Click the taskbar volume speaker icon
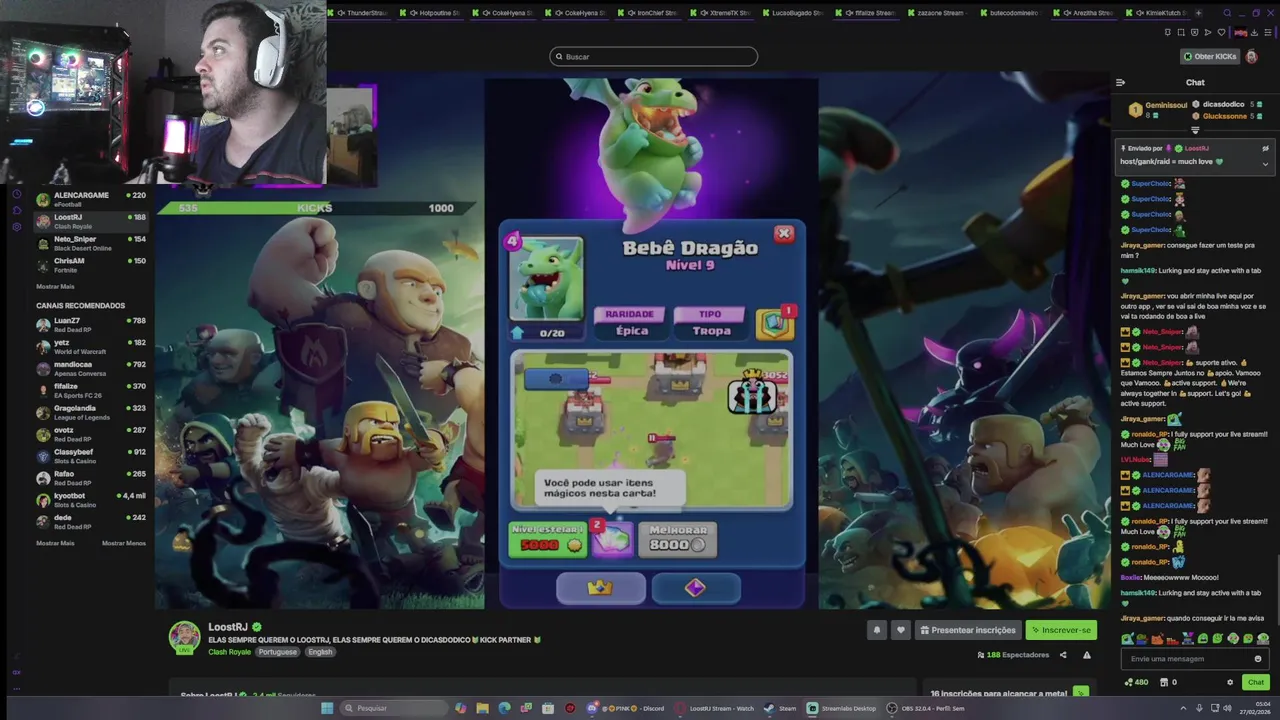Image resolution: width=1280 pixels, height=720 pixels. point(1229,708)
